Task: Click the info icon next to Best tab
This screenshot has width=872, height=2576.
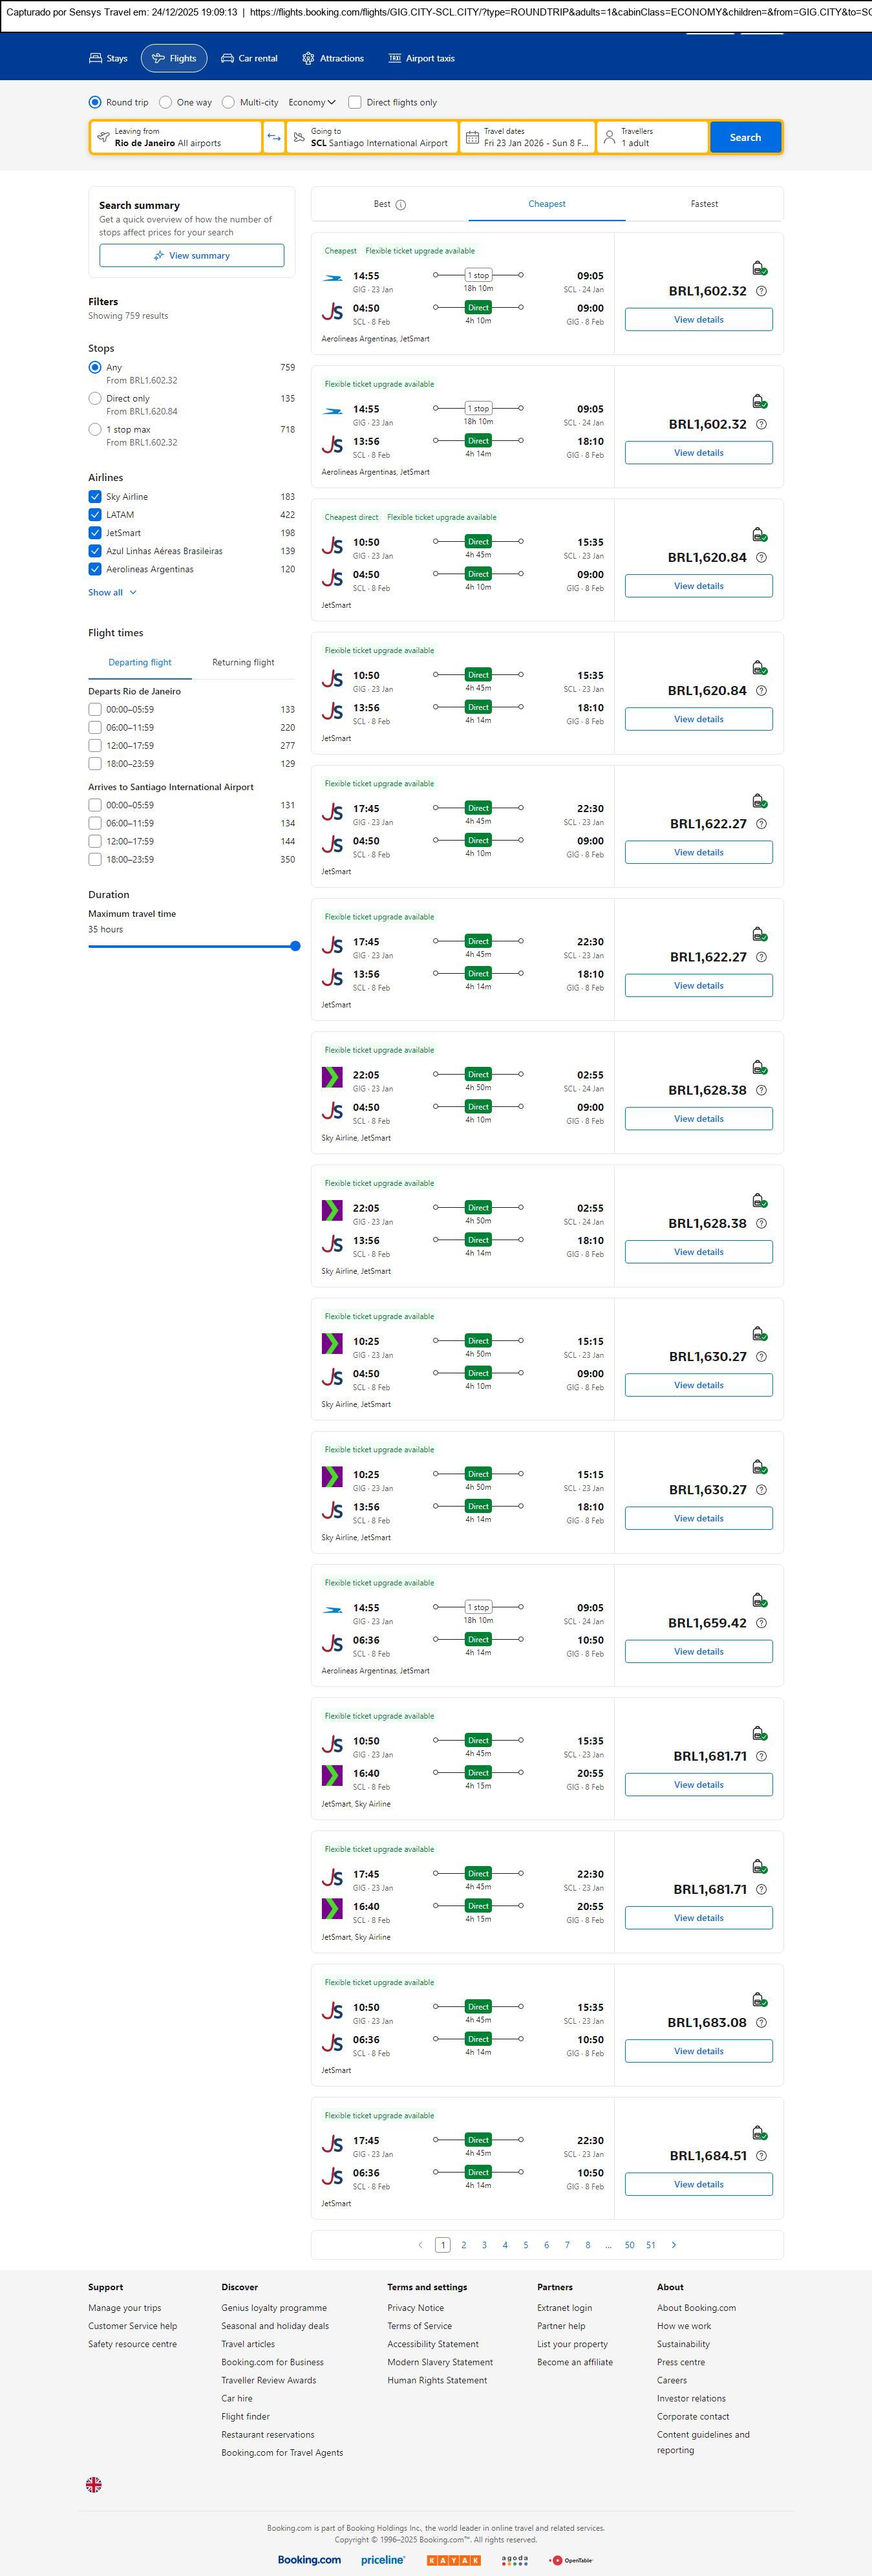Action: [x=401, y=205]
